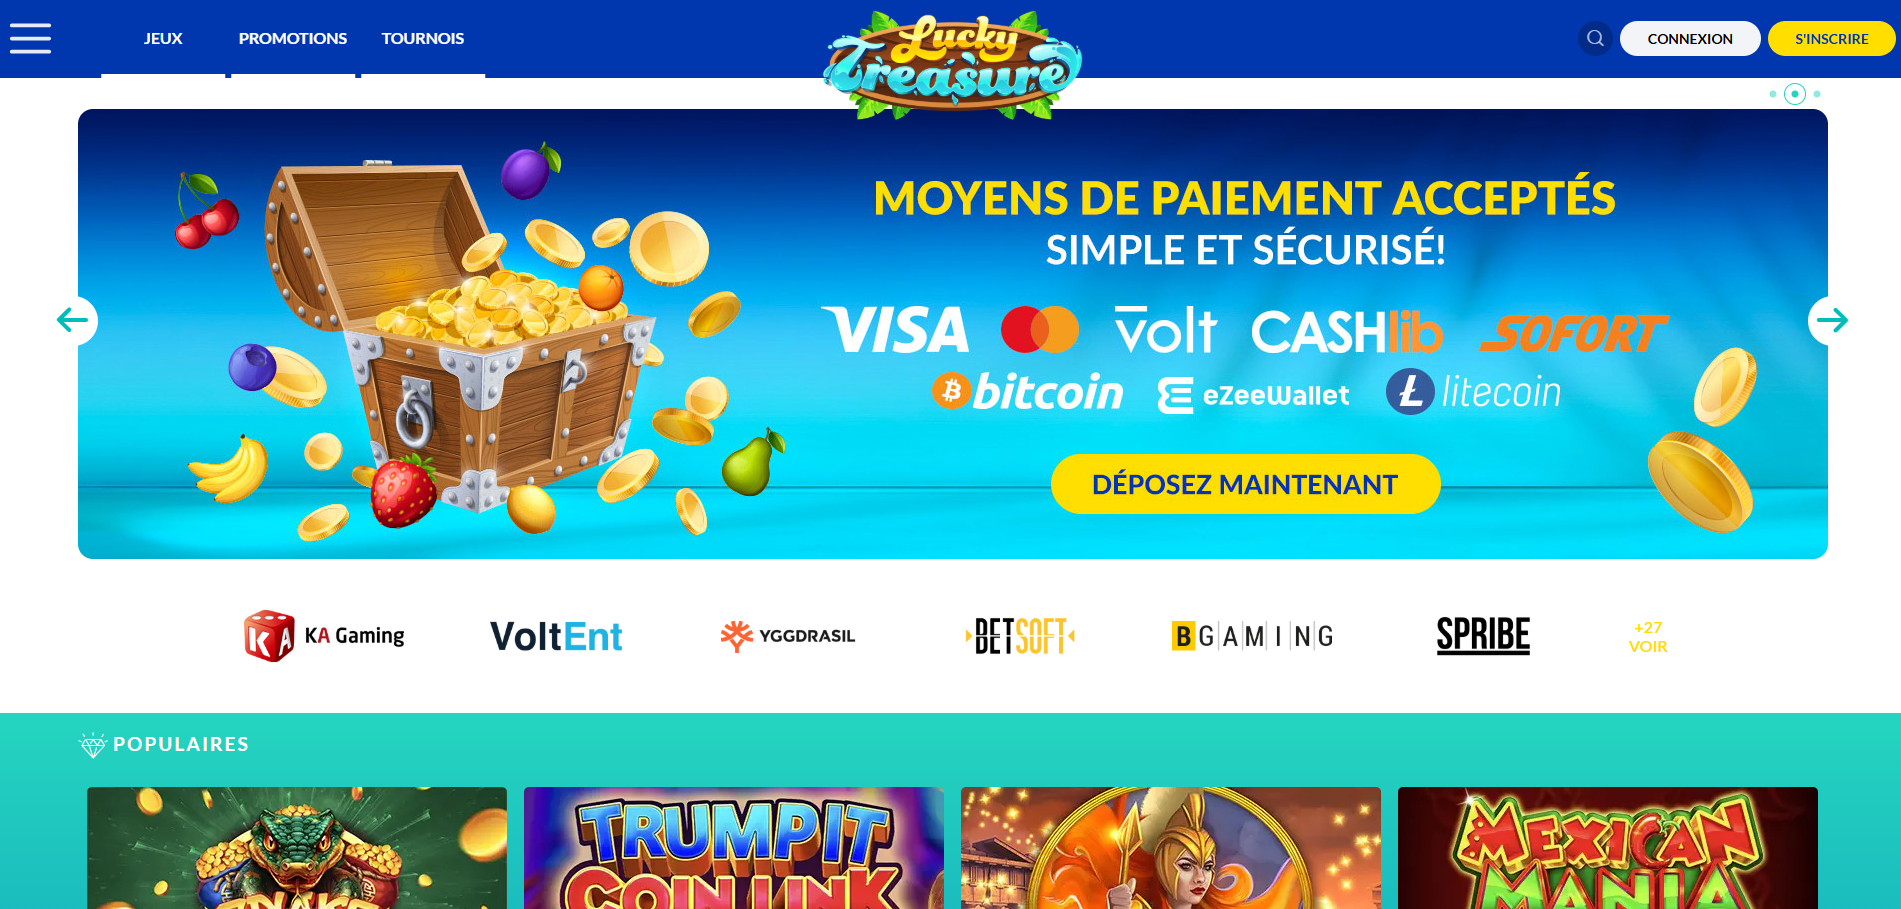
Task: Switch to the first carousel dot
Action: 1773,94
